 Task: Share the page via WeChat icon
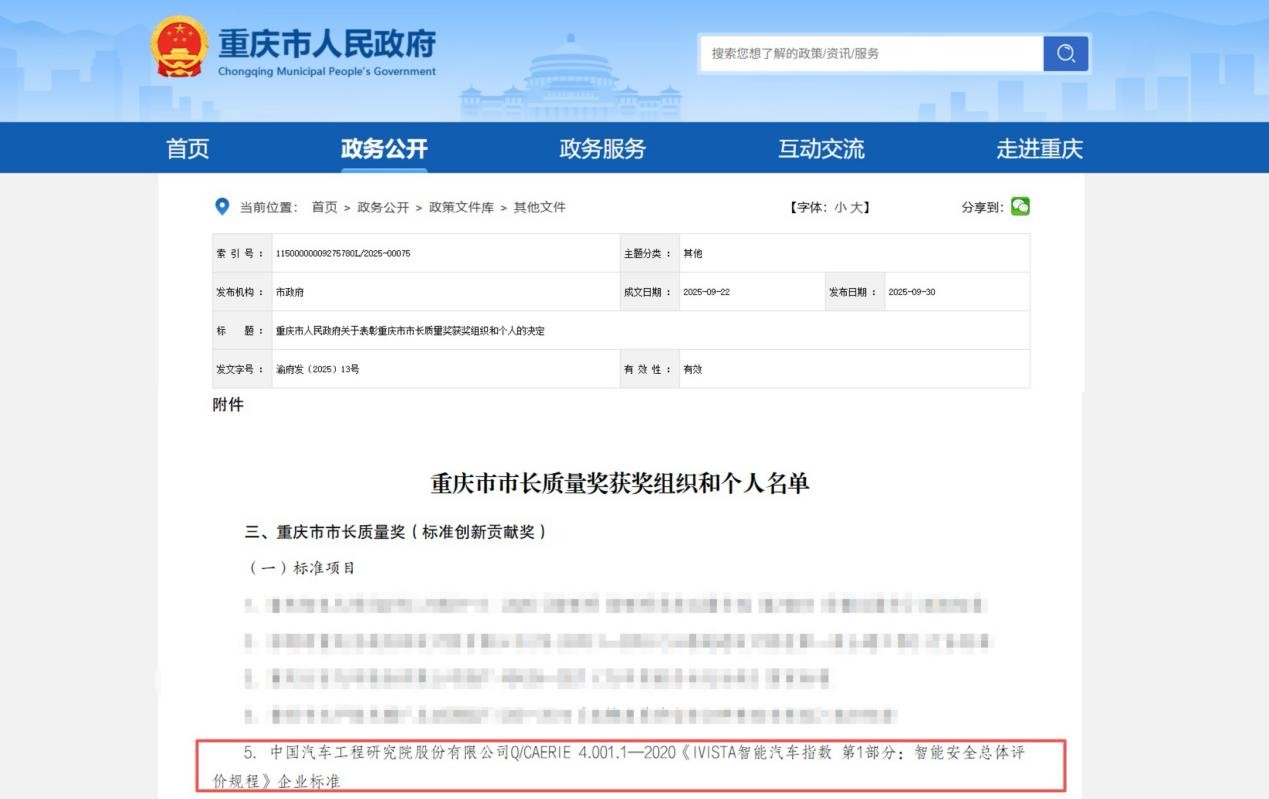1020,206
